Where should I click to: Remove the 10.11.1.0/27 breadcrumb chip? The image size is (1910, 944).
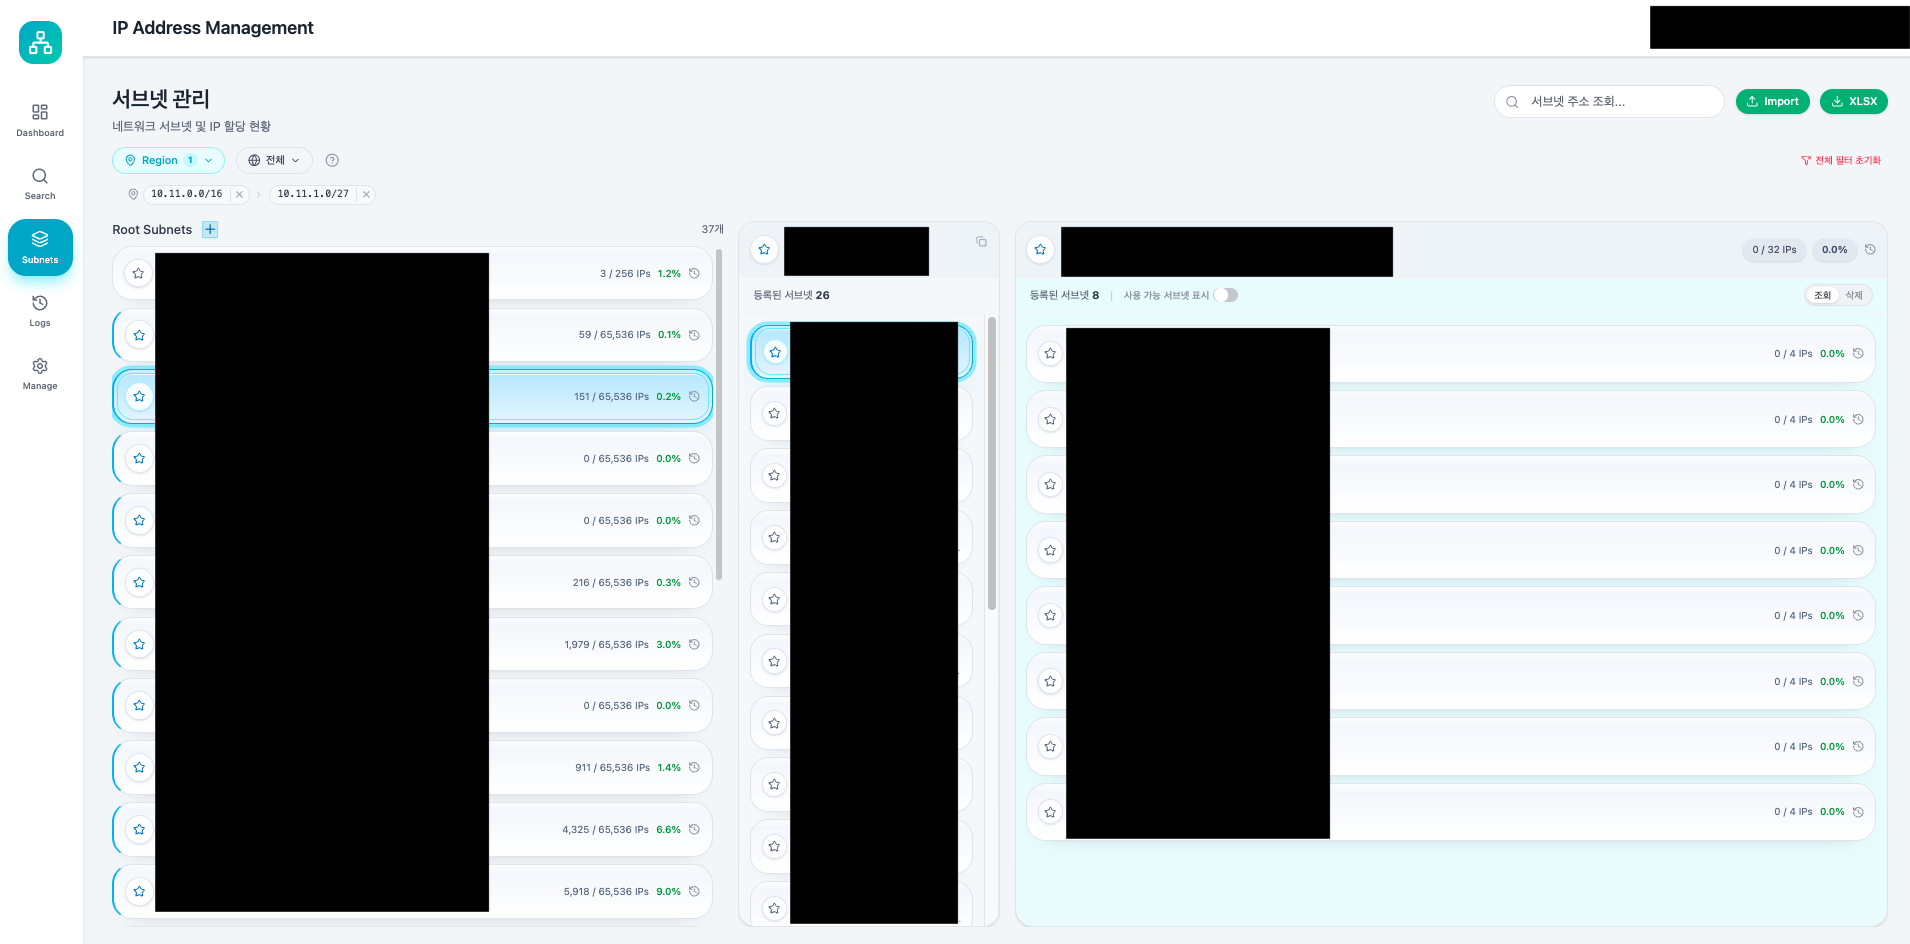(366, 195)
